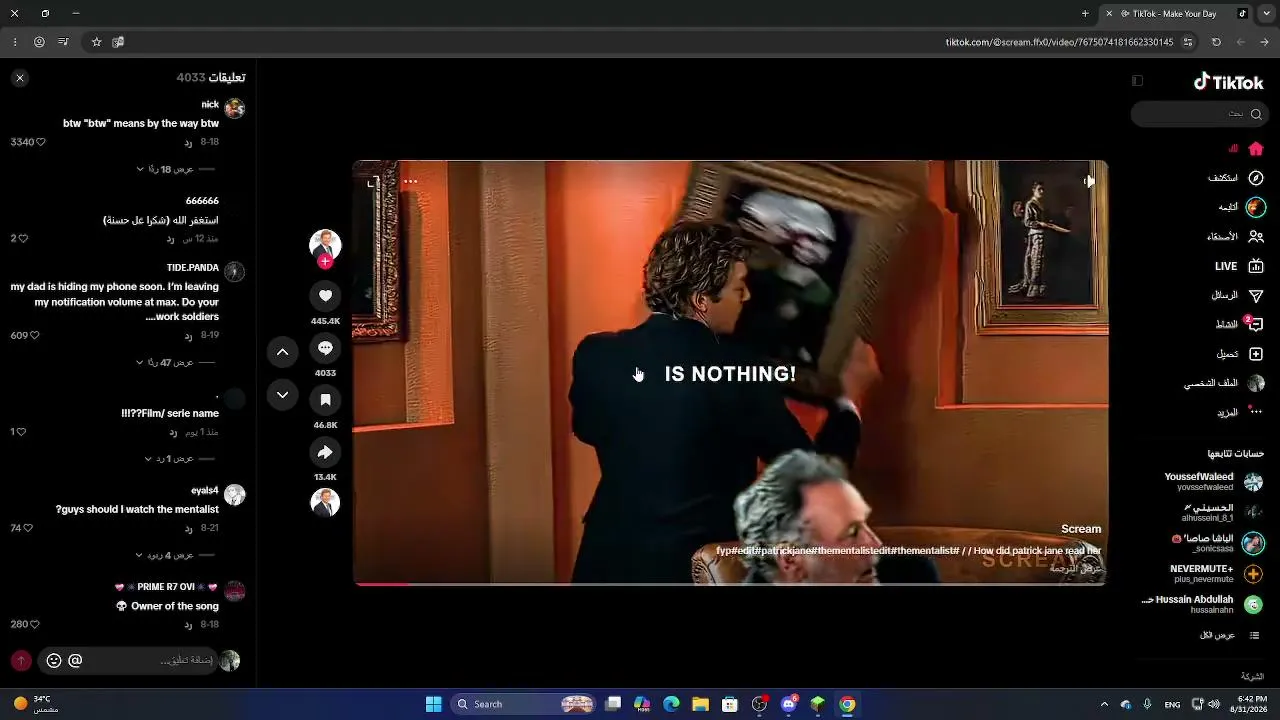Reload the page from the browser toolbar
This screenshot has height=720, width=1280.
coord(1216,42)
